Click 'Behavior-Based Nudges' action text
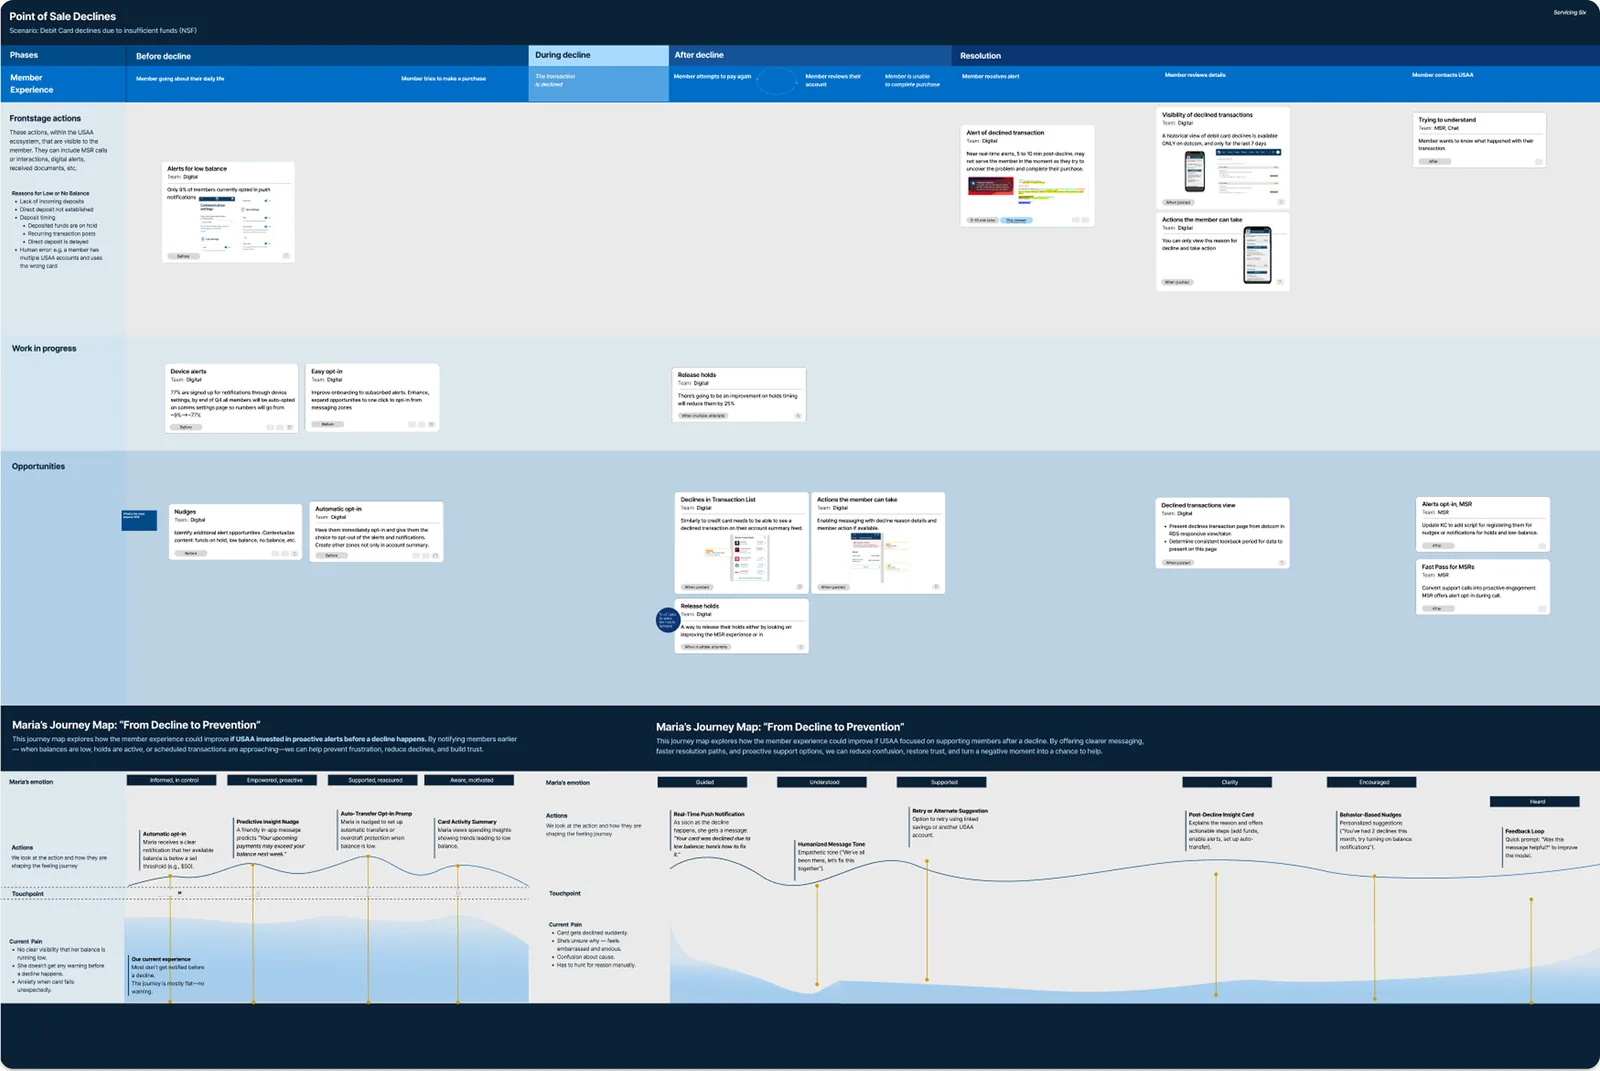 (x=1371, y=815)
